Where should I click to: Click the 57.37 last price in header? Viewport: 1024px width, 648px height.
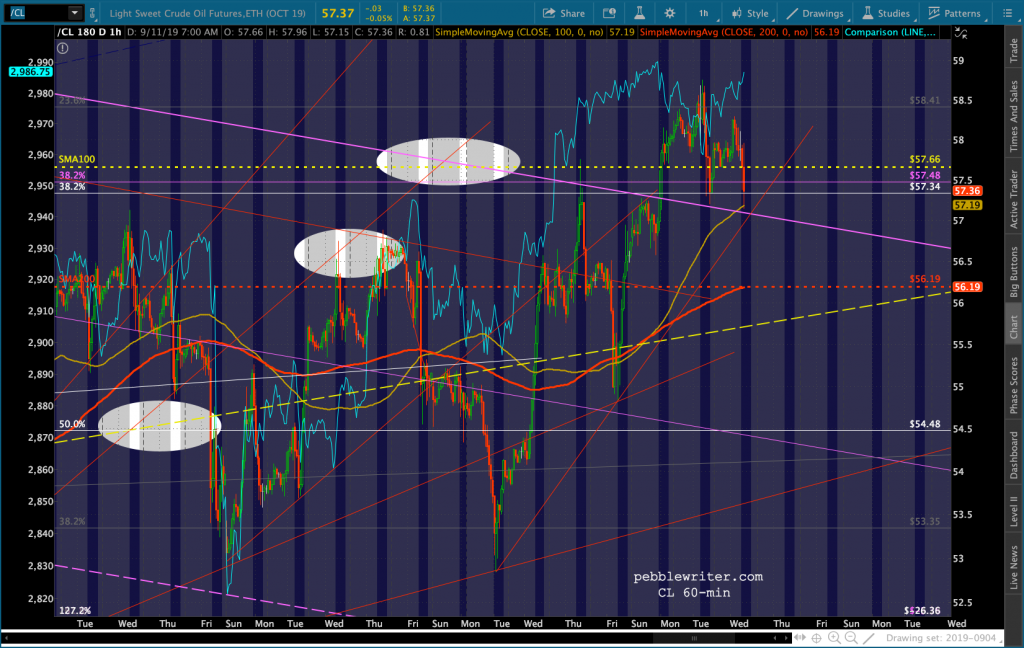click(x=338, y=13)
